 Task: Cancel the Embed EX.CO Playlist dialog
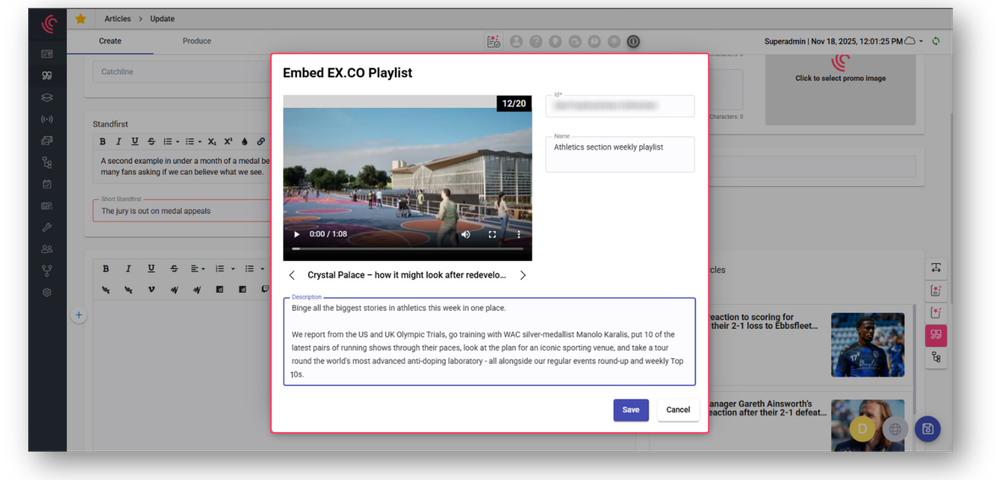678,410
